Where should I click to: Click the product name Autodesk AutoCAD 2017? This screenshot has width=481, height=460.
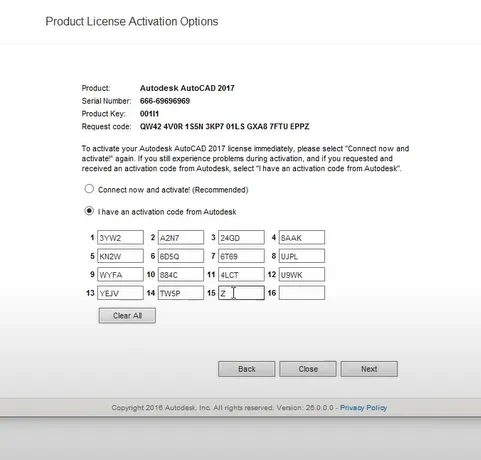[x=187, y=88]
